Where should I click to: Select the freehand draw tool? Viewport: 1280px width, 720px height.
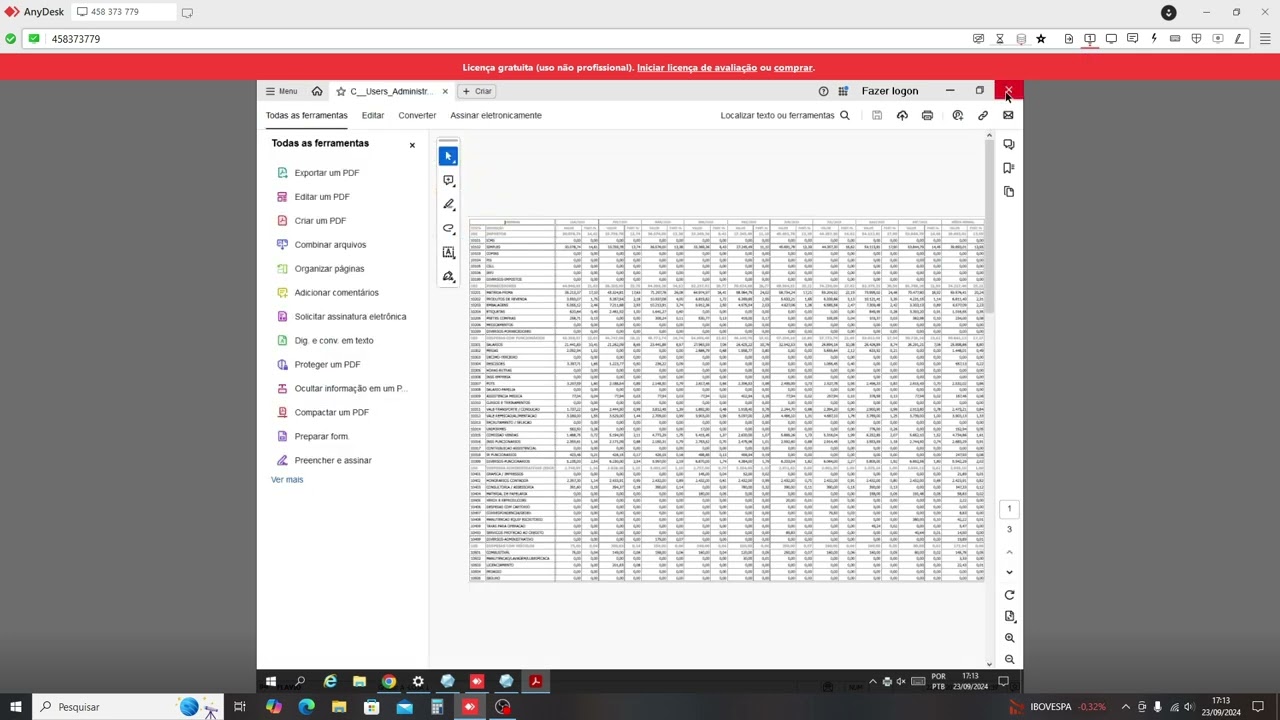[448, 229]
